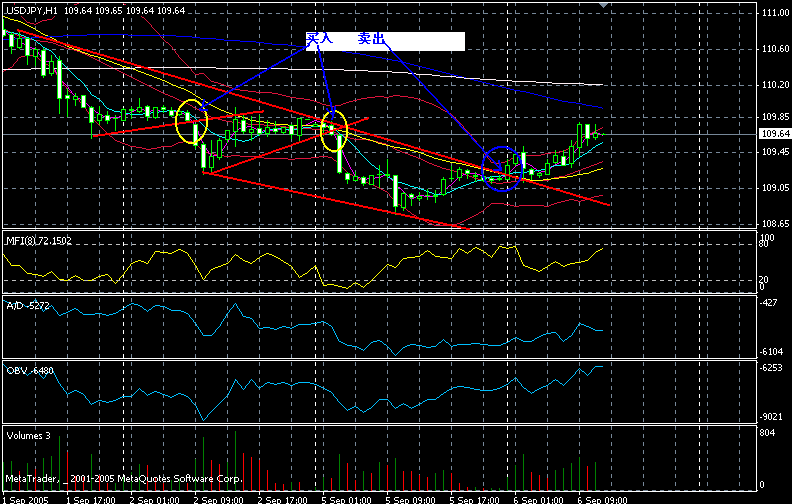Click the 20 level on MFI scale
This screenshot has height=504, width=792.
click(764, 279)
